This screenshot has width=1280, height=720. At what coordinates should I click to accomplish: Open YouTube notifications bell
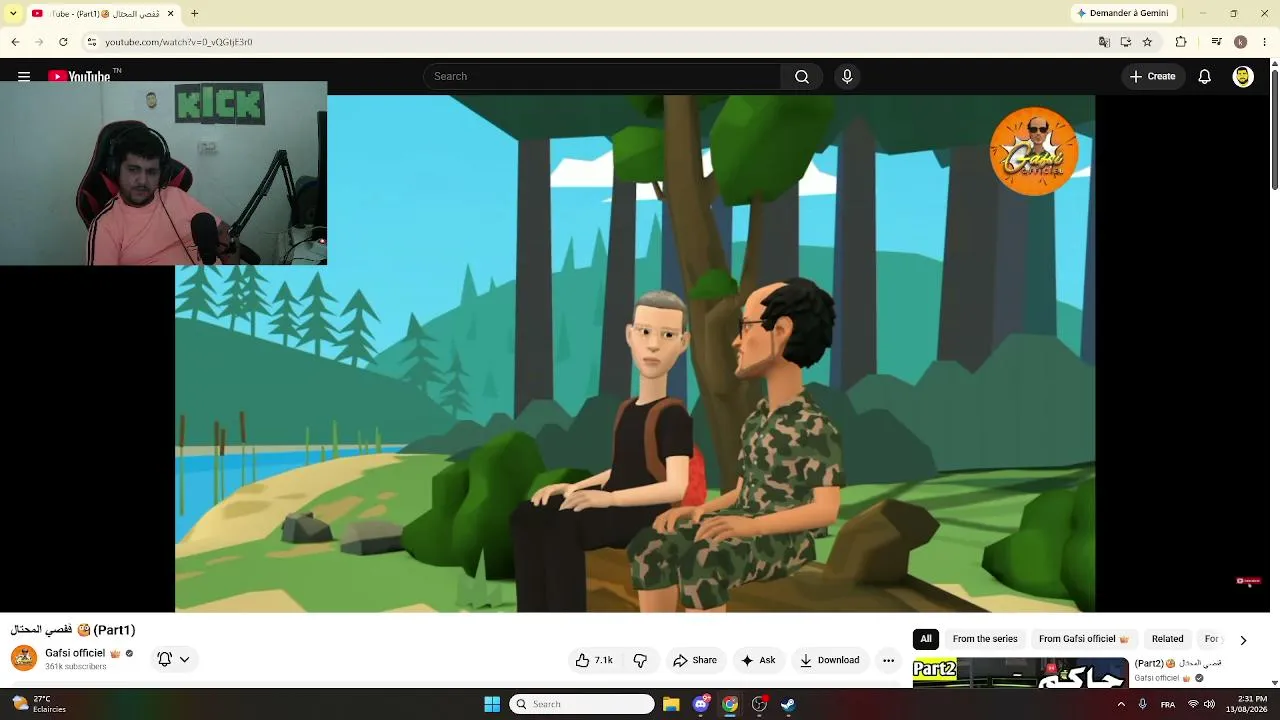pyautogui.click(x=1205, y=76)
